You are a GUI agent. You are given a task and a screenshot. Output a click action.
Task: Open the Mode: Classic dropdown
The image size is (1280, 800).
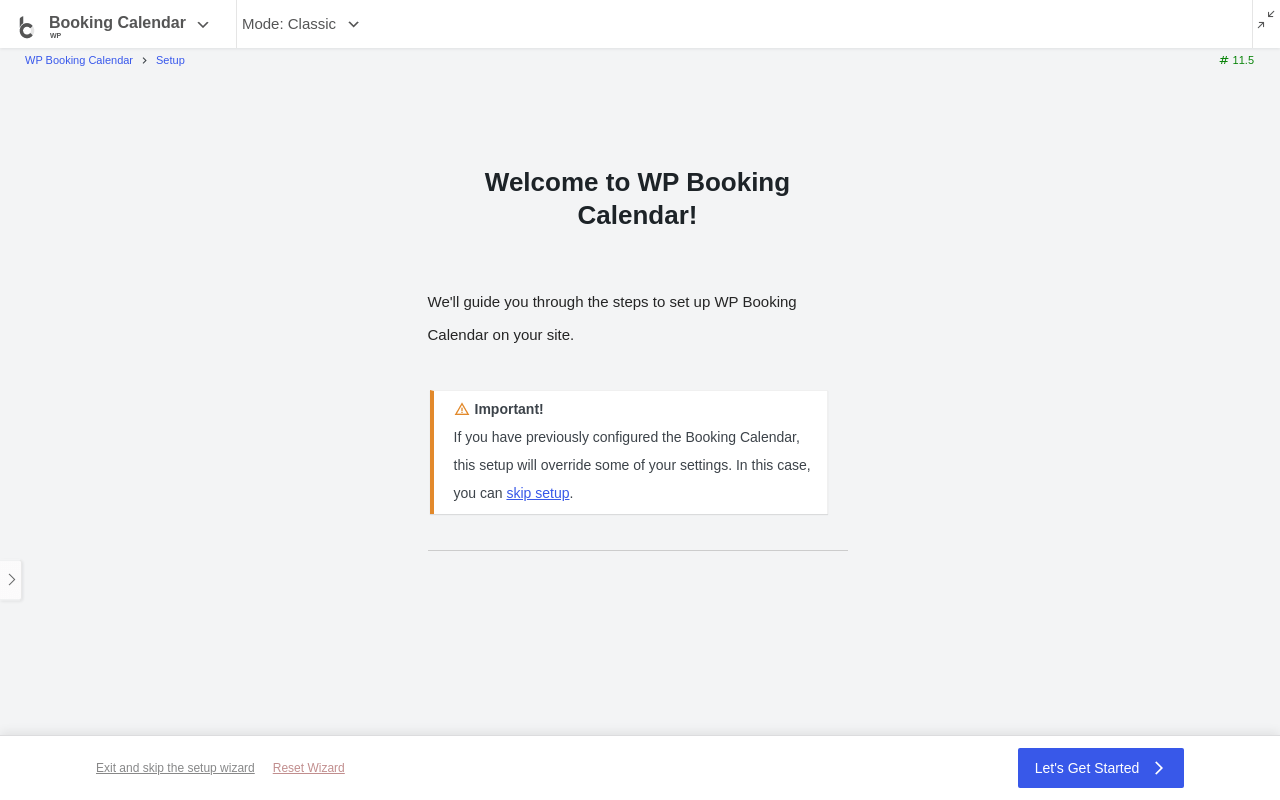tap(300, 24)
